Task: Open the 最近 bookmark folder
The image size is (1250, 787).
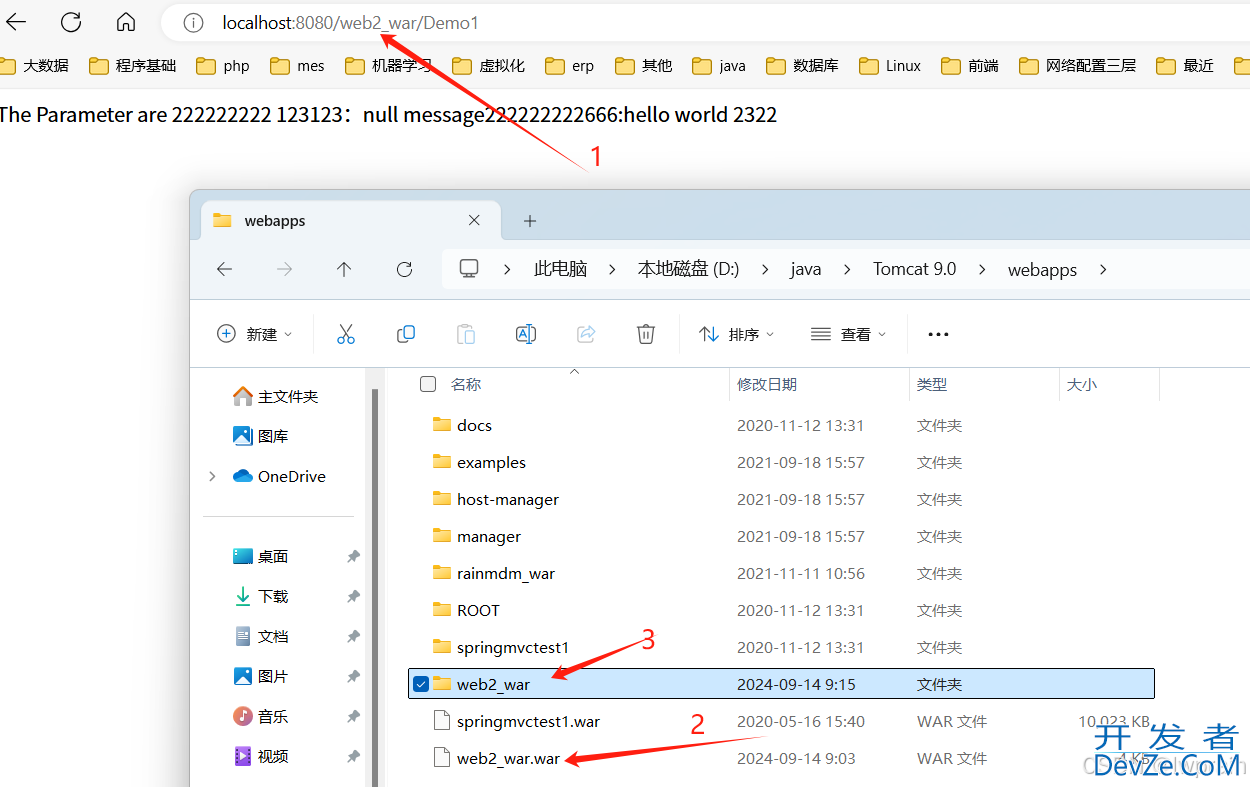Action: (1185, 66)
